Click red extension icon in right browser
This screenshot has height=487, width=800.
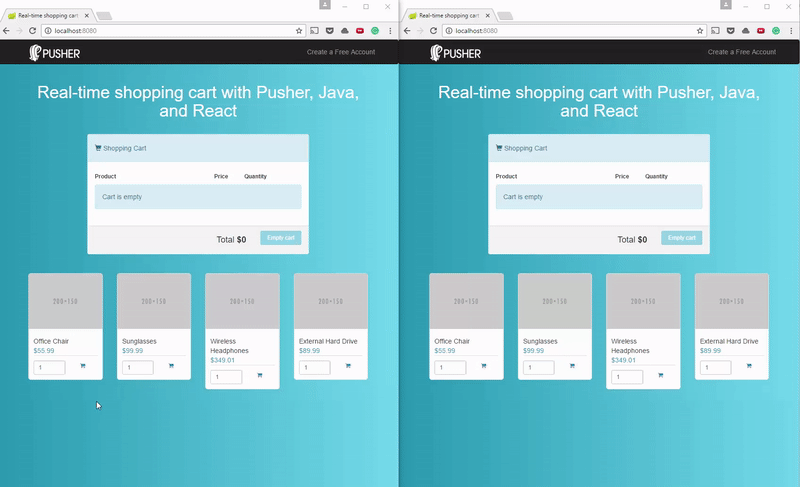click(x=761, y=31)
